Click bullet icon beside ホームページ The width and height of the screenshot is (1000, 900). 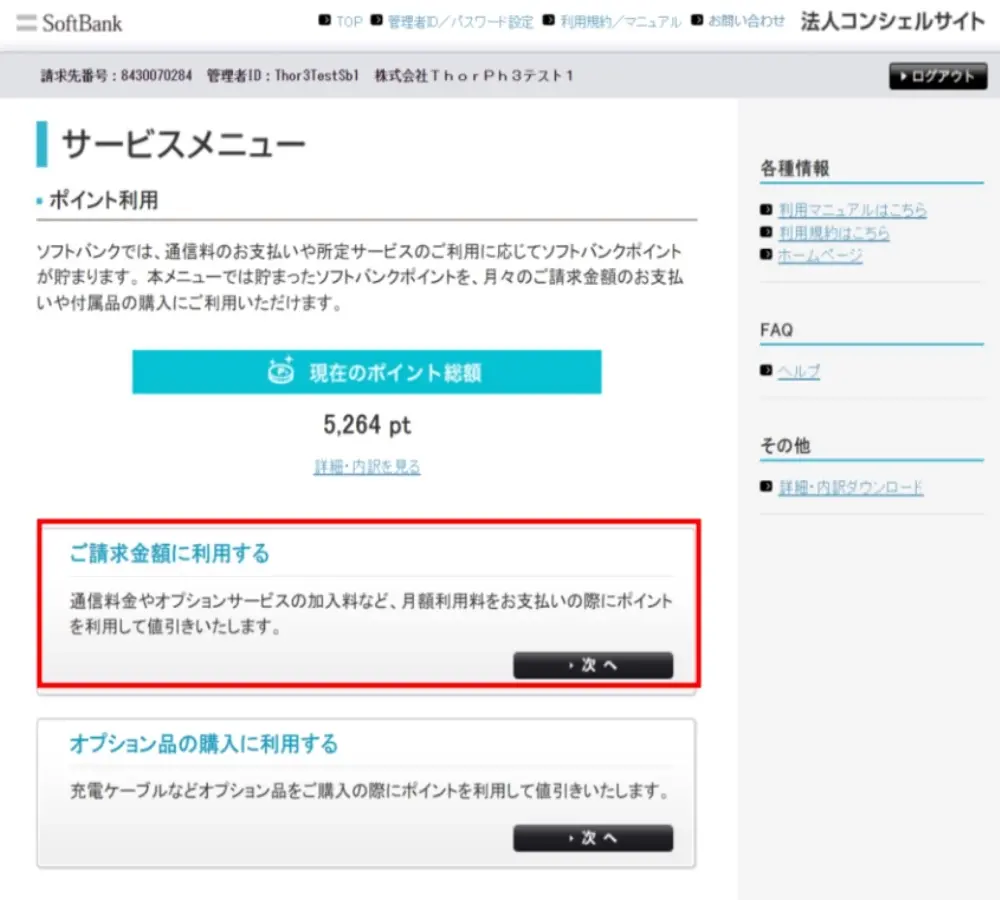766,254
